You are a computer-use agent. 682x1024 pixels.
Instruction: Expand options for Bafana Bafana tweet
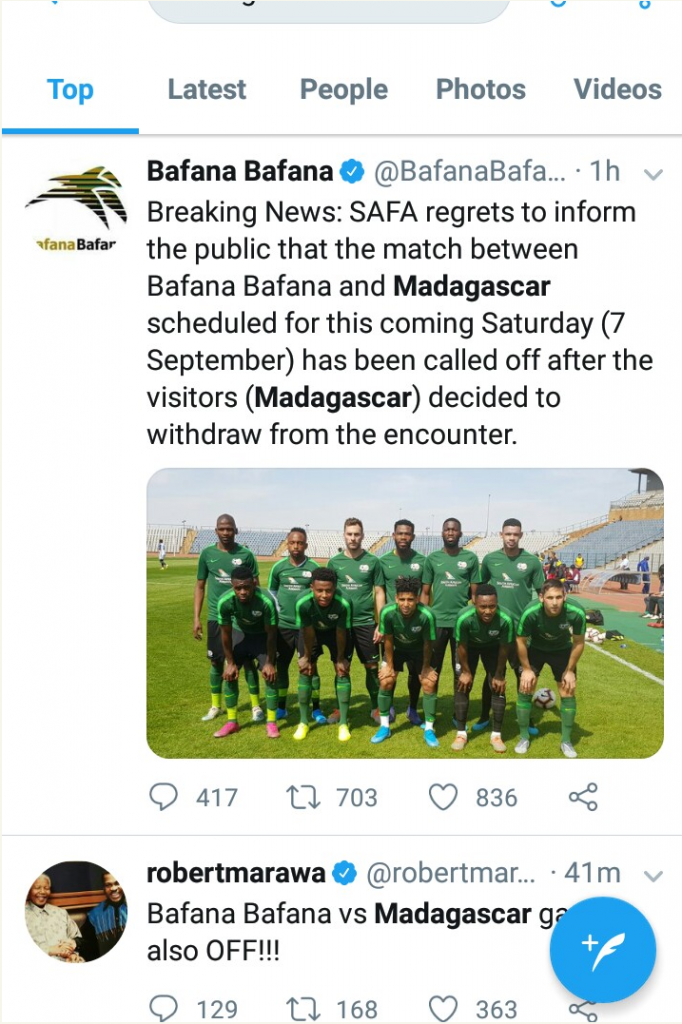tap(653, 174)
